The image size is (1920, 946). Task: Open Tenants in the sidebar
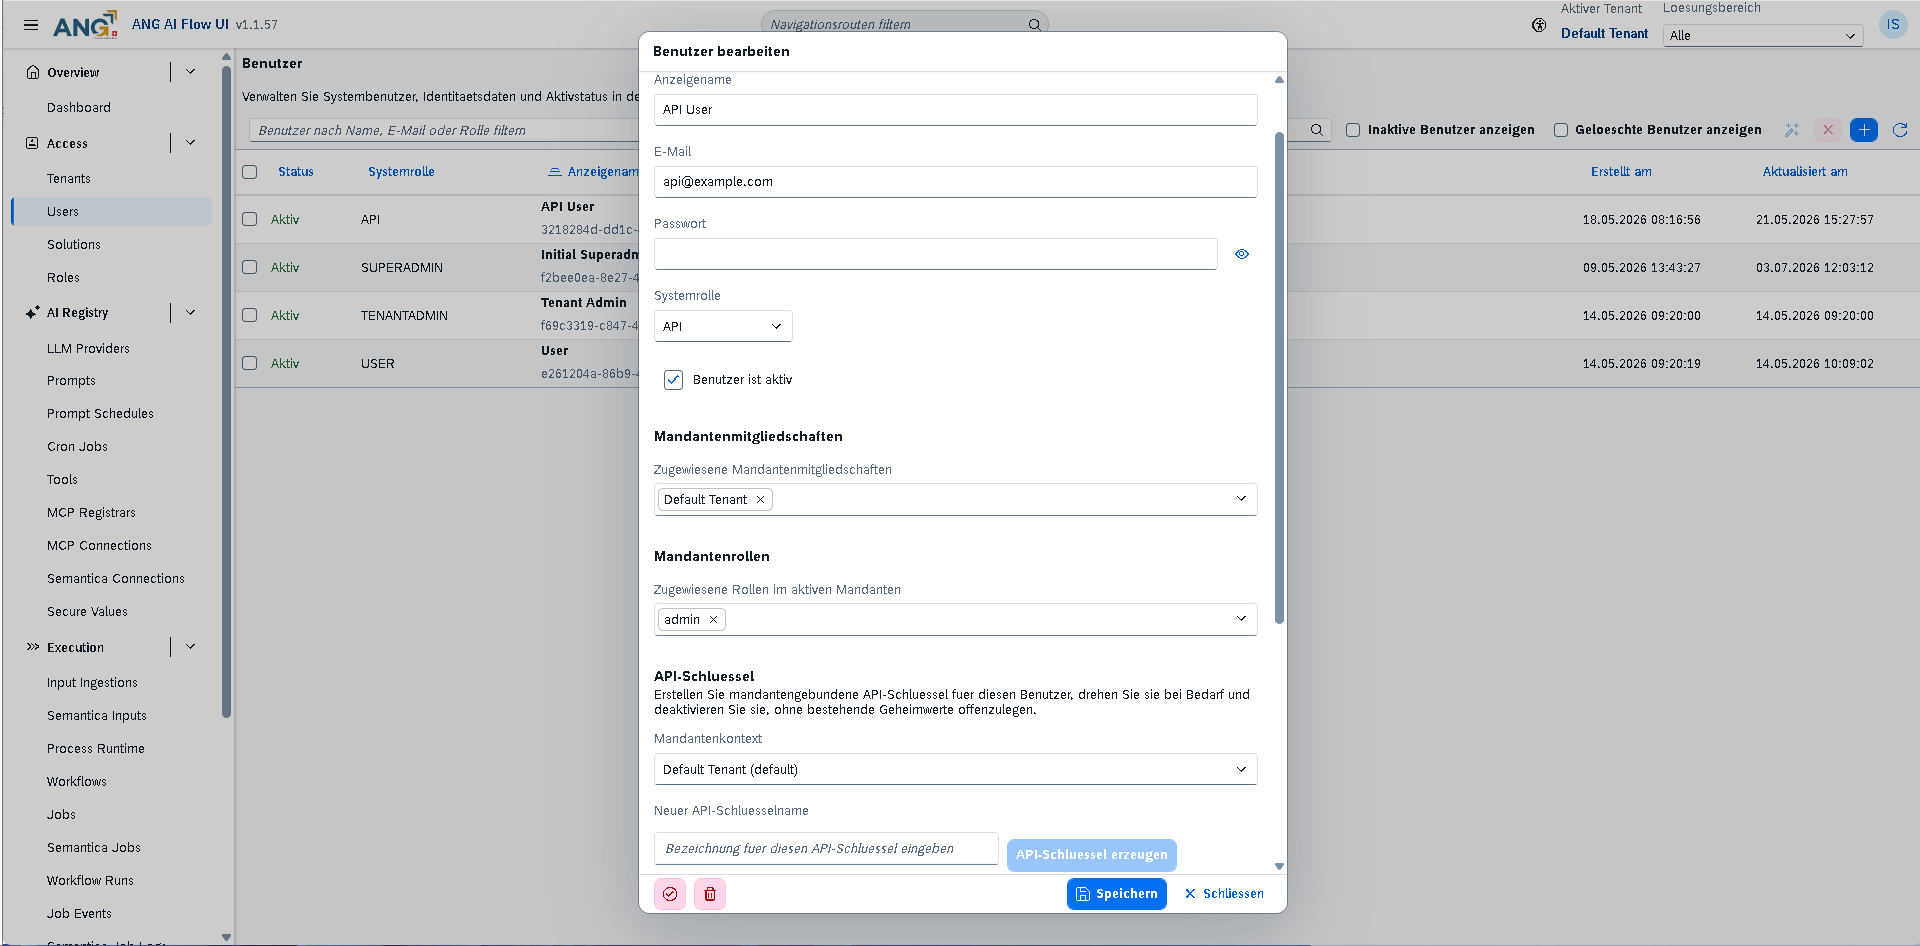(x=69, y=179)
